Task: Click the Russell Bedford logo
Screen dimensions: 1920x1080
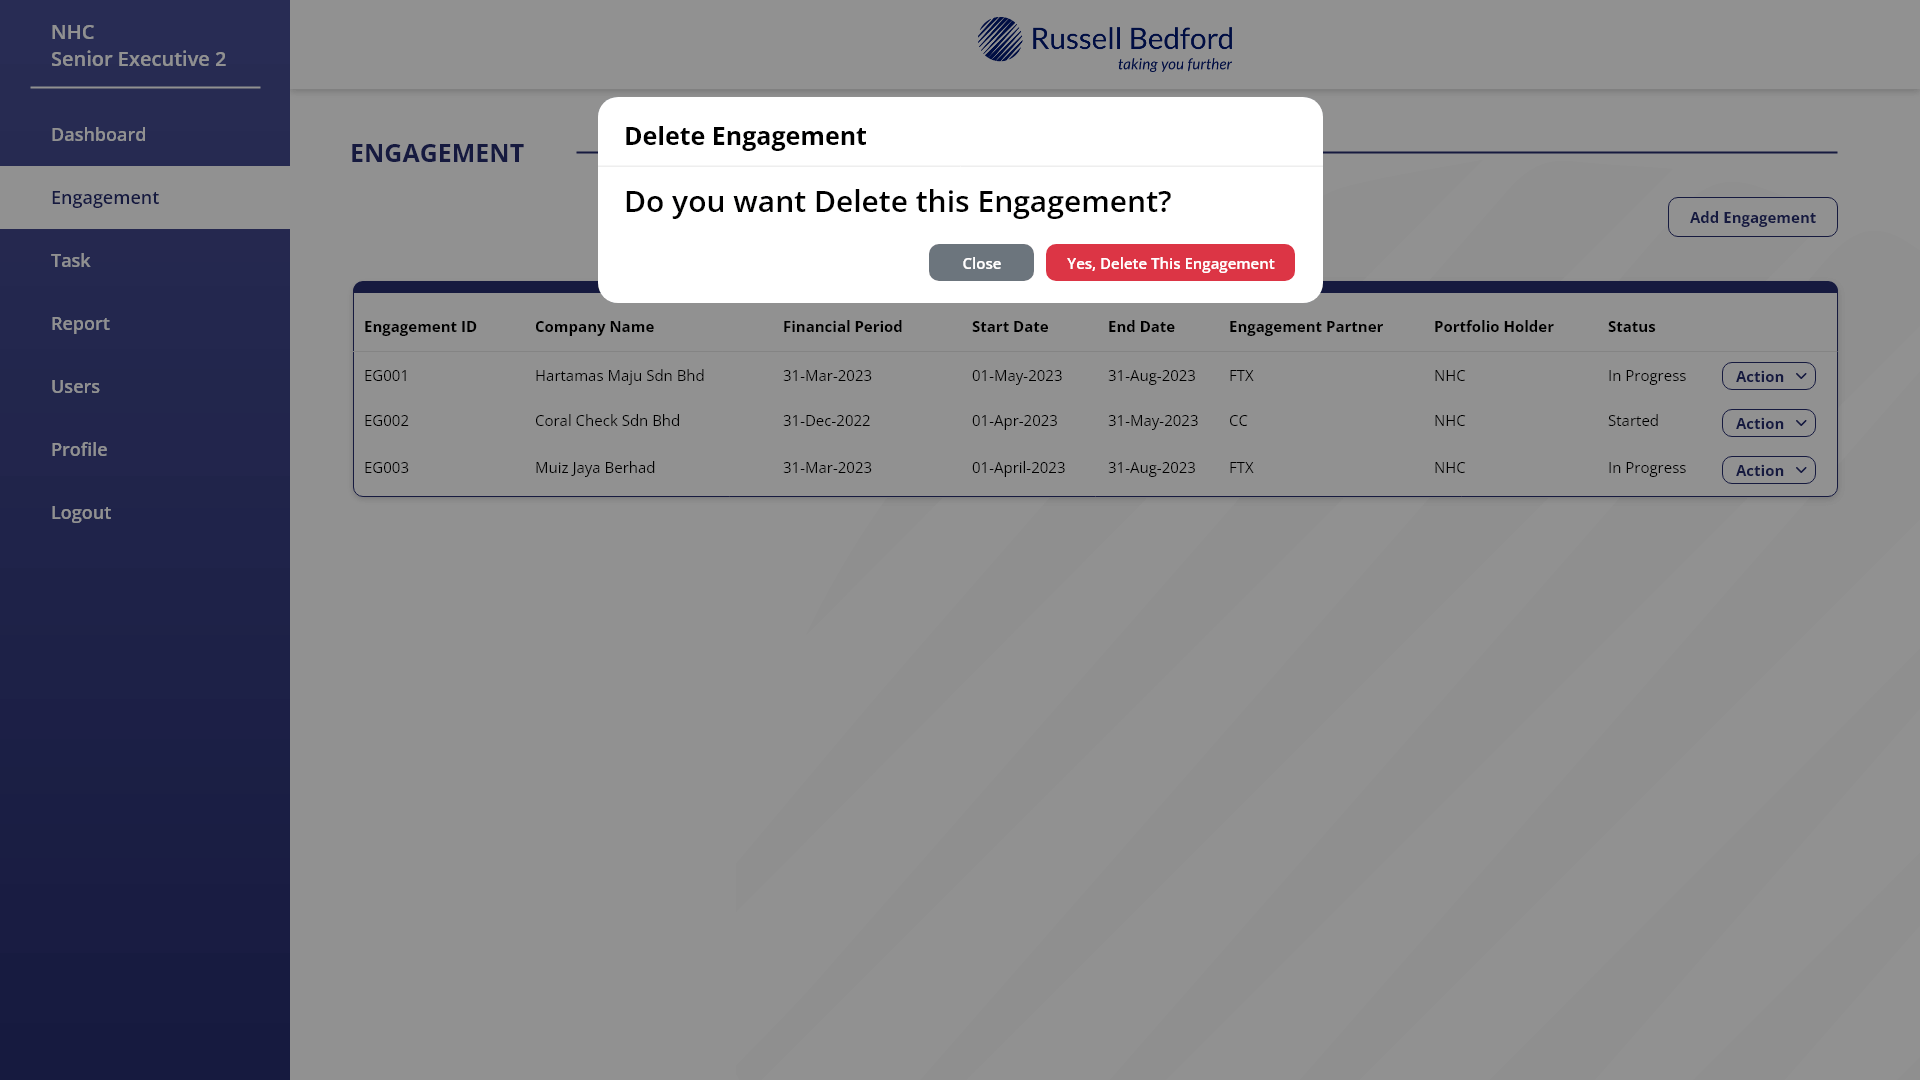Action: (x=1104, y=42)
